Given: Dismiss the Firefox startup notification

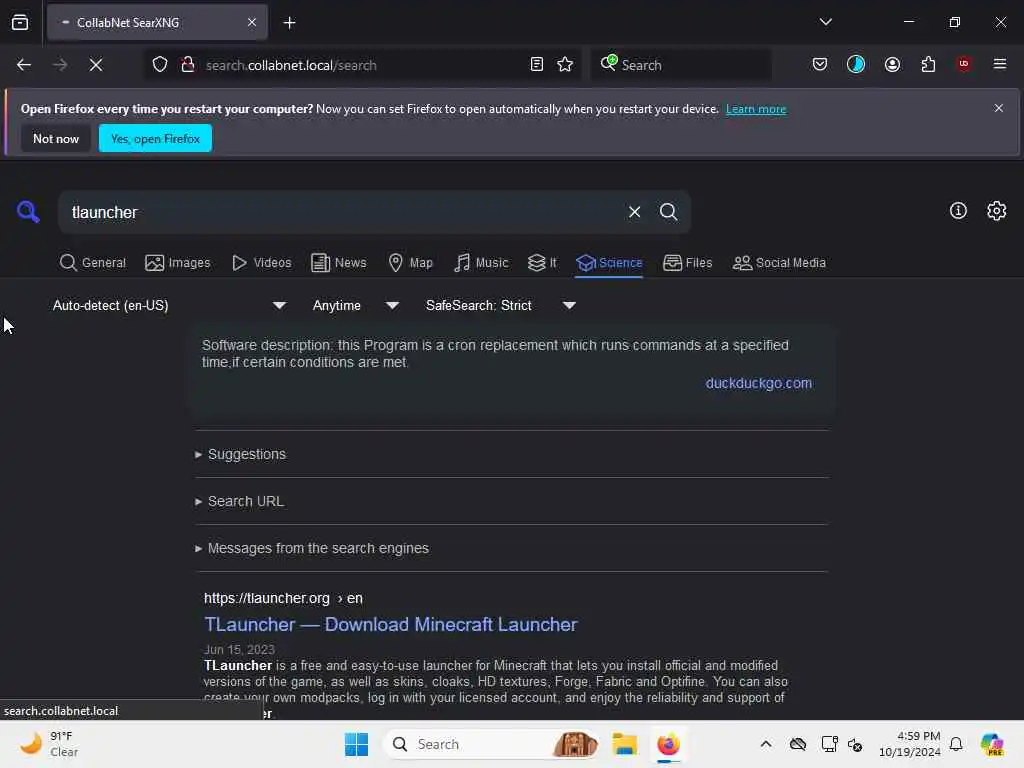Looking at the screenshot, I should tap(999, 108).
